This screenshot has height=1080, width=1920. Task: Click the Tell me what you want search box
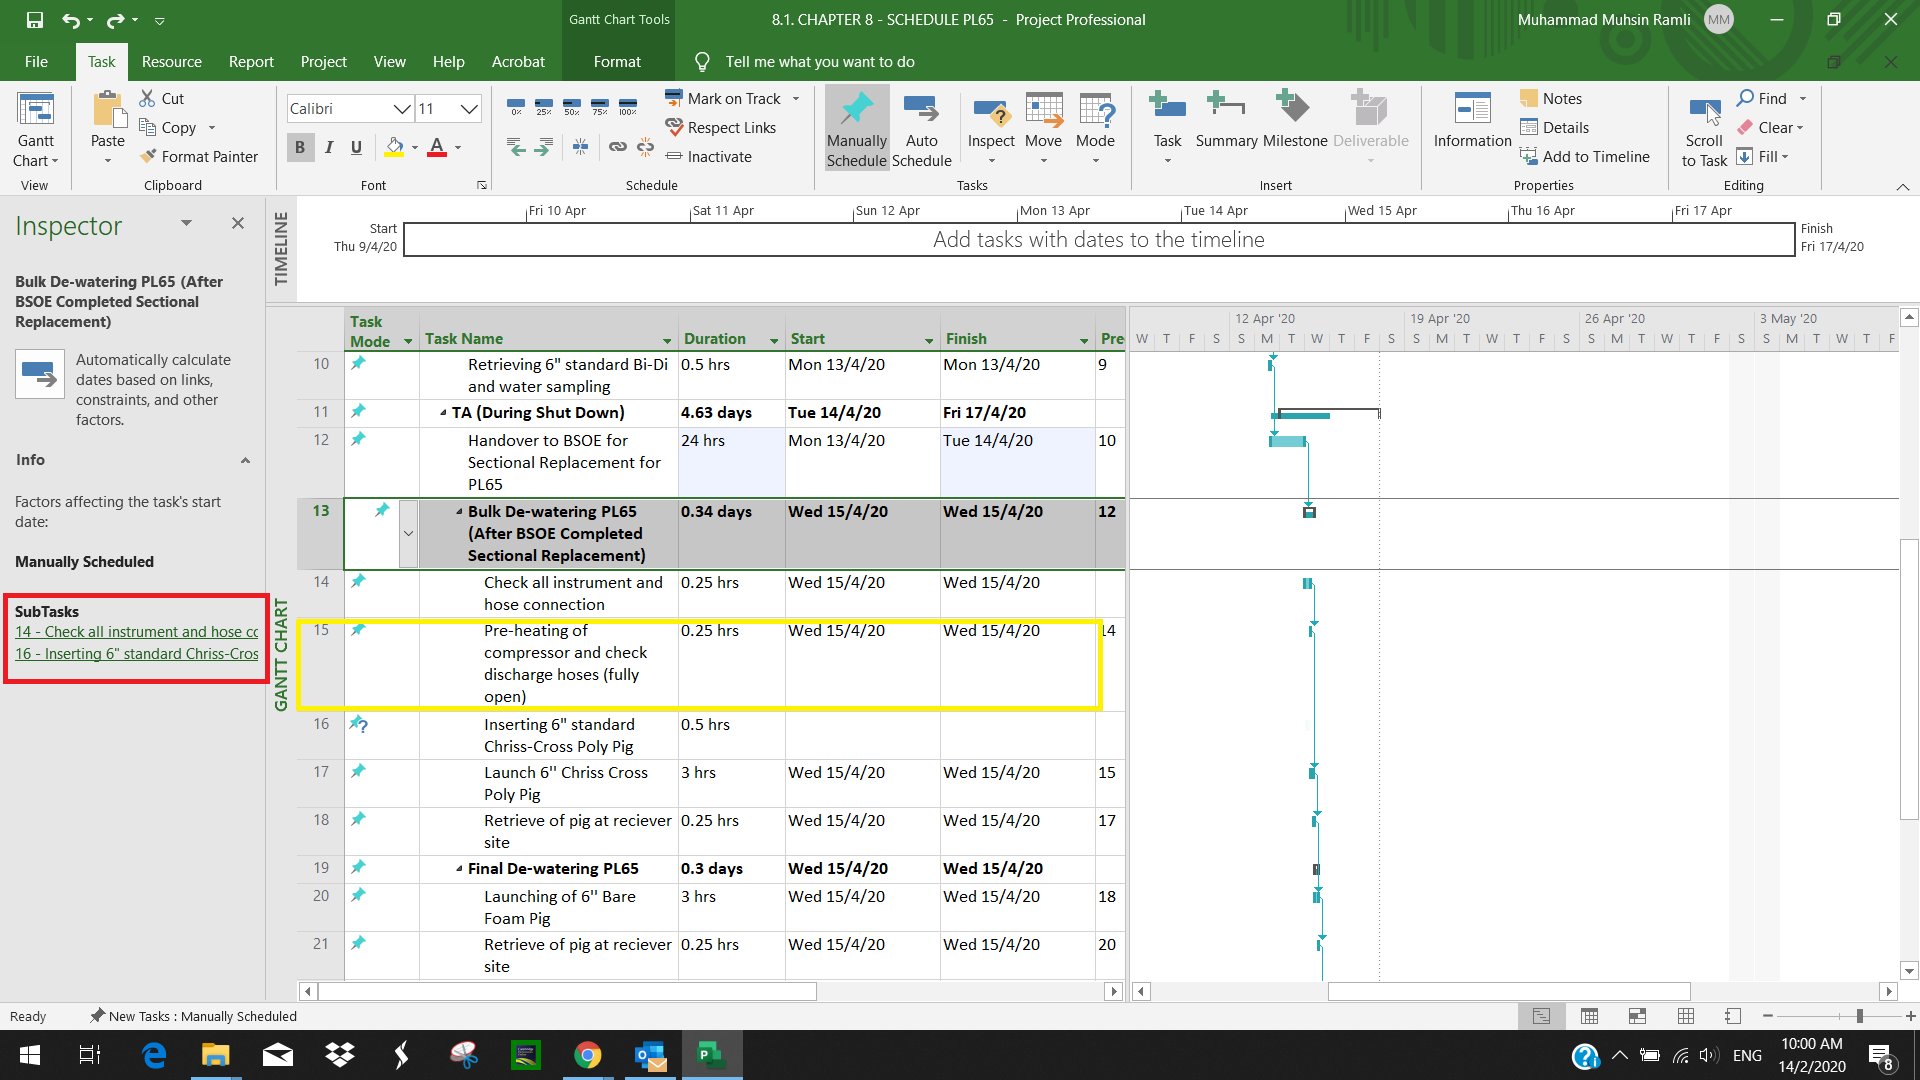(x=820, y=62)
